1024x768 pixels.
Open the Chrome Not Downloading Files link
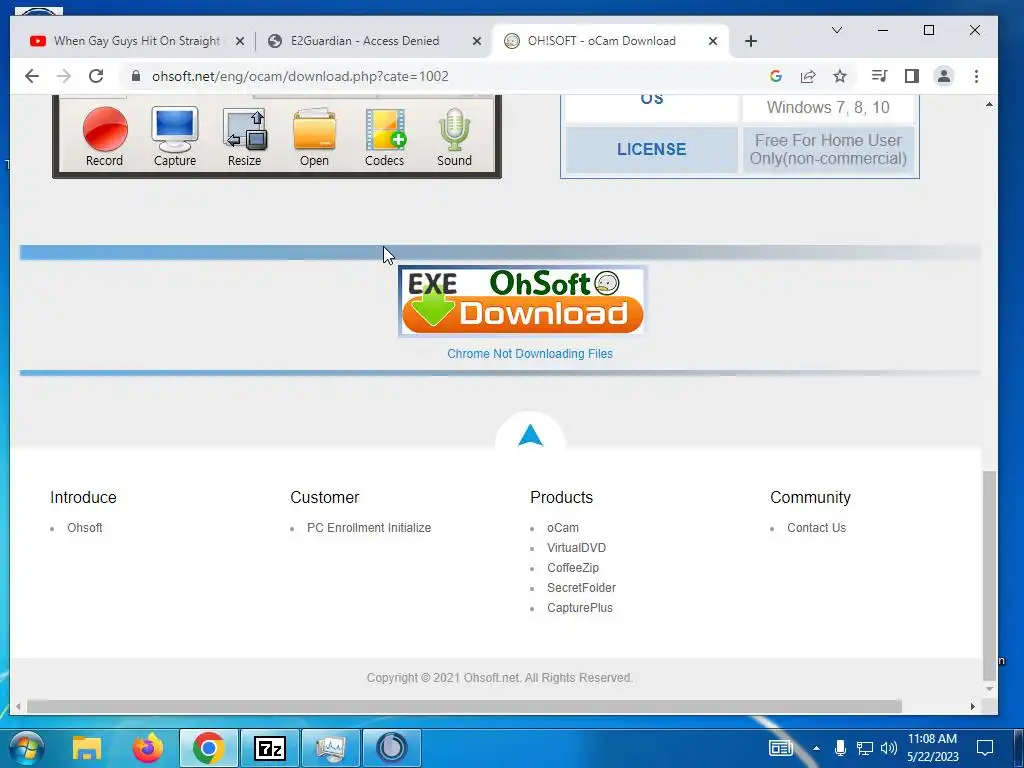[x=530, y=354]
